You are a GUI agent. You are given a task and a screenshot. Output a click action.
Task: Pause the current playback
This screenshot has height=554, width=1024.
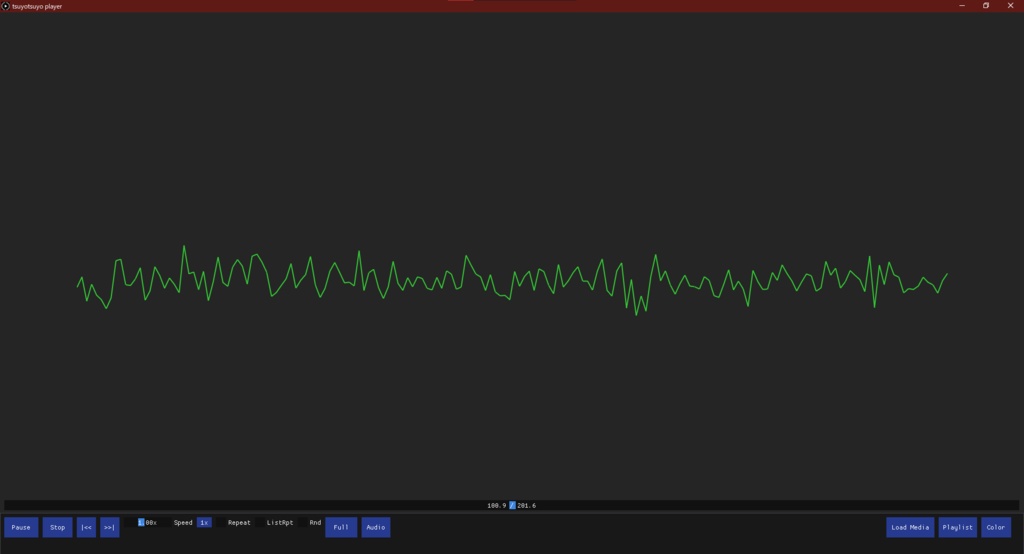21,527
